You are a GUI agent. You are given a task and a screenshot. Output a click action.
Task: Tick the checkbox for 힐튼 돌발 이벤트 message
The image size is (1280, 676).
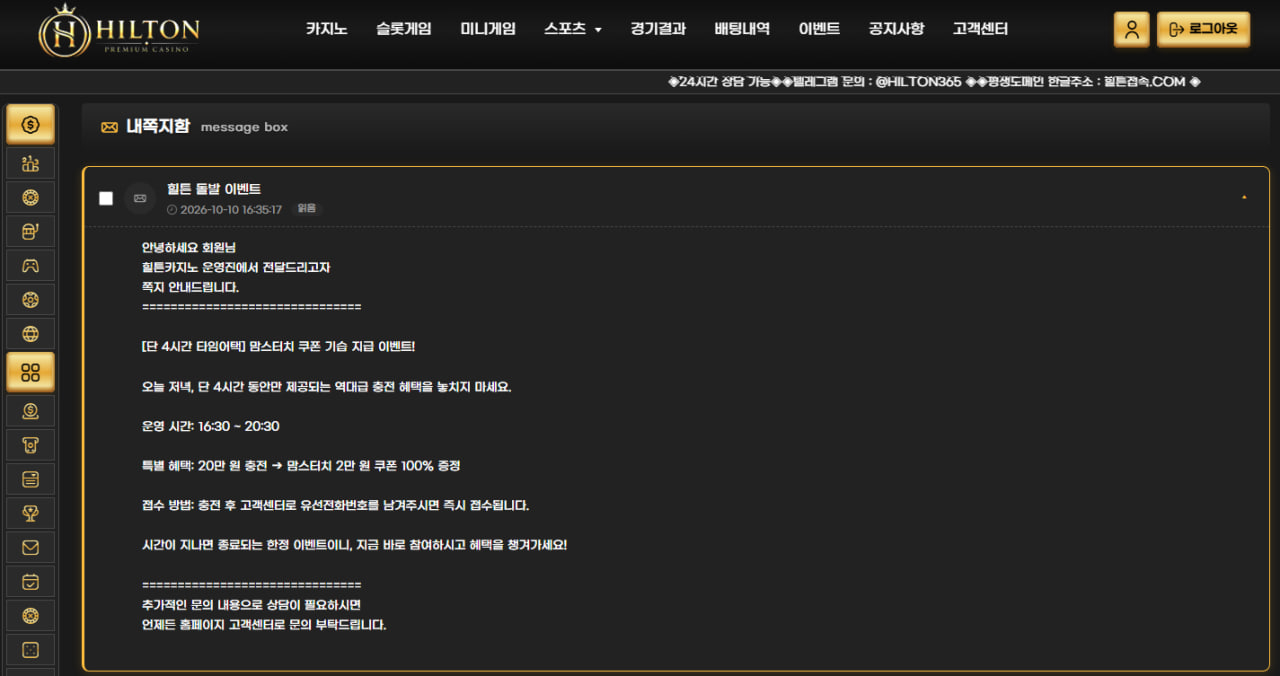[106, 198]
